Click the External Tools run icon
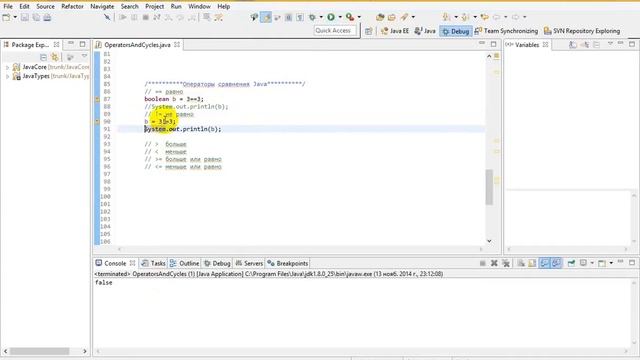The width and height of the screenshot is (640, 360). coord(350,17)
